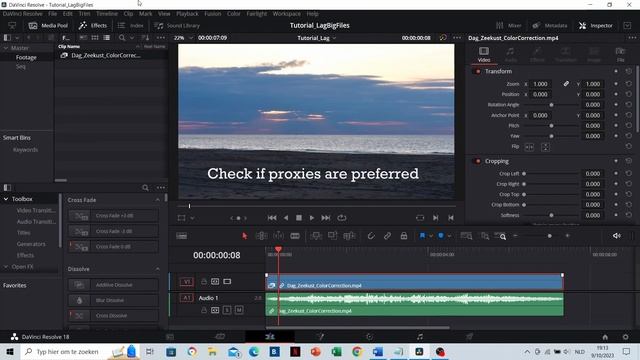This screenshot has width=640, height=360.
Task: Open the Effects panel
Action: pyautogui.click(x=93, y=25)
